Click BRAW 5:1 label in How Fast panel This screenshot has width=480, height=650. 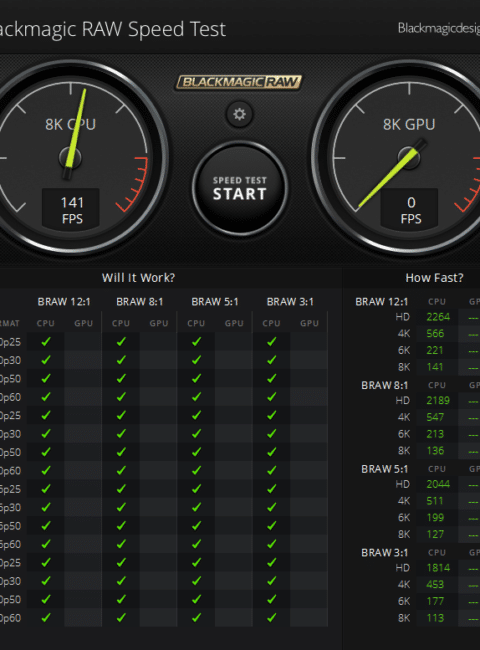[x=385, y=469]
